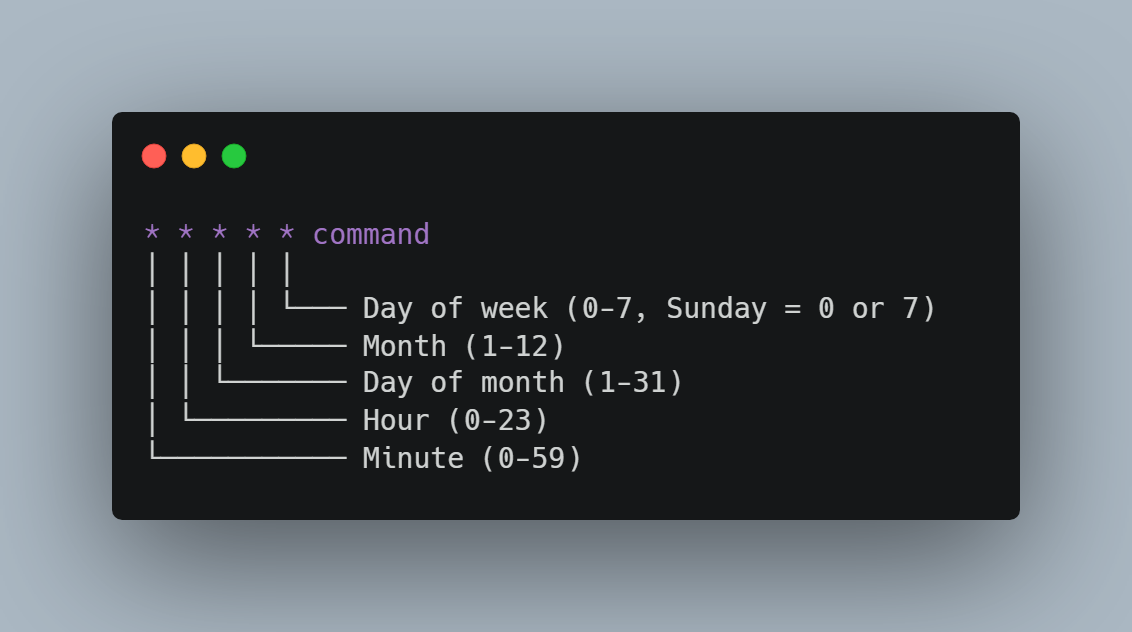This screenshot has height=632, width=1132.
Task: Click the "(0-59)" range value
Action: click(531, 458)
